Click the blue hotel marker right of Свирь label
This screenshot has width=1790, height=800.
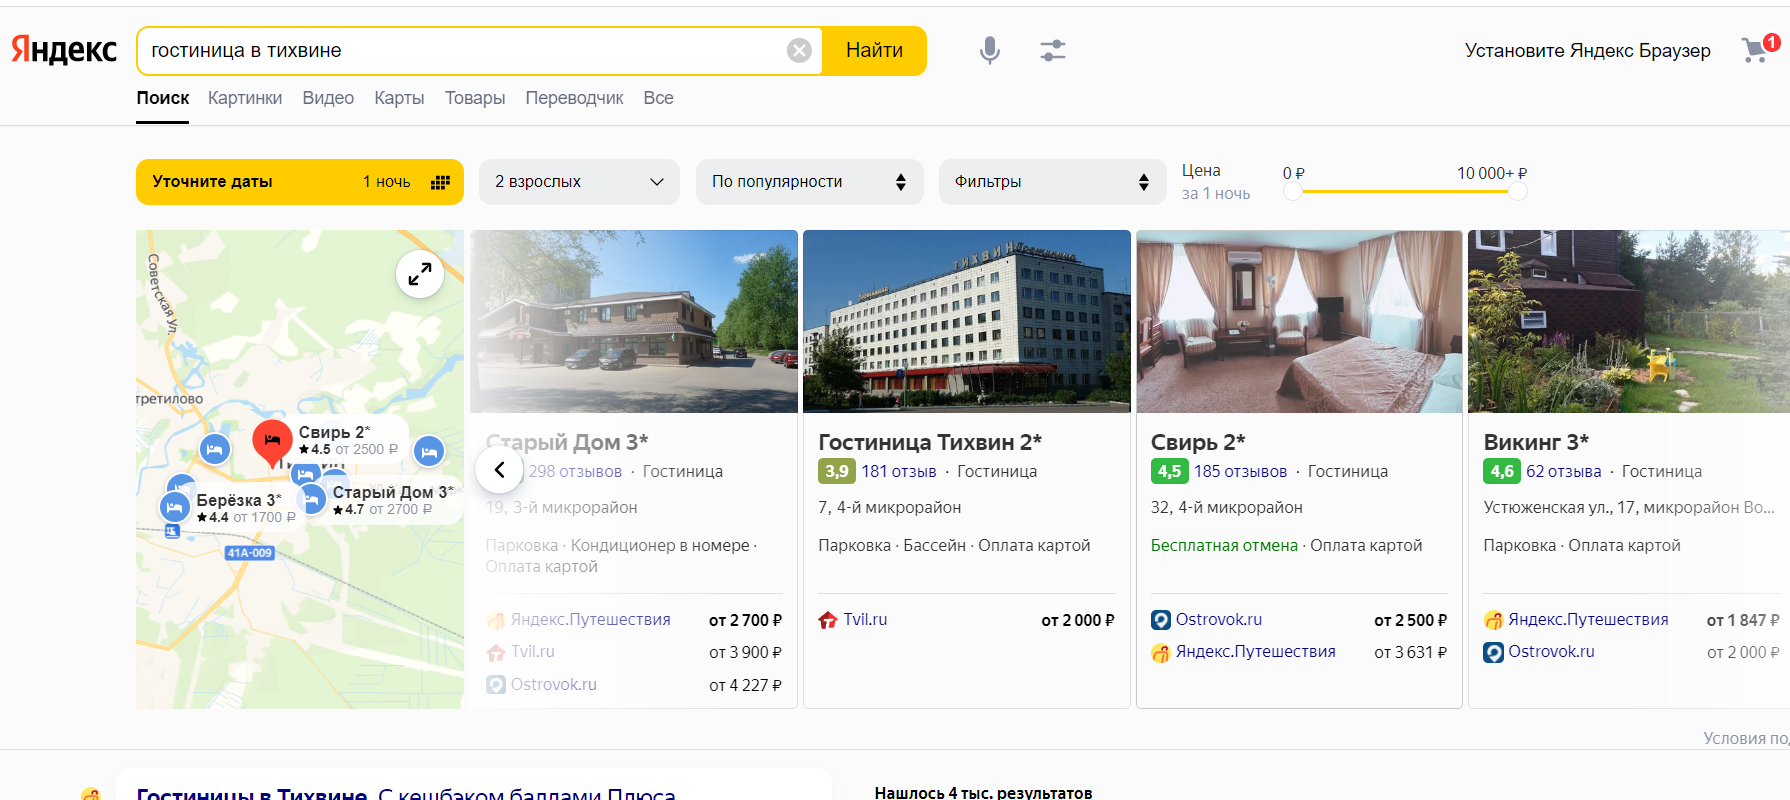point(429,452)
